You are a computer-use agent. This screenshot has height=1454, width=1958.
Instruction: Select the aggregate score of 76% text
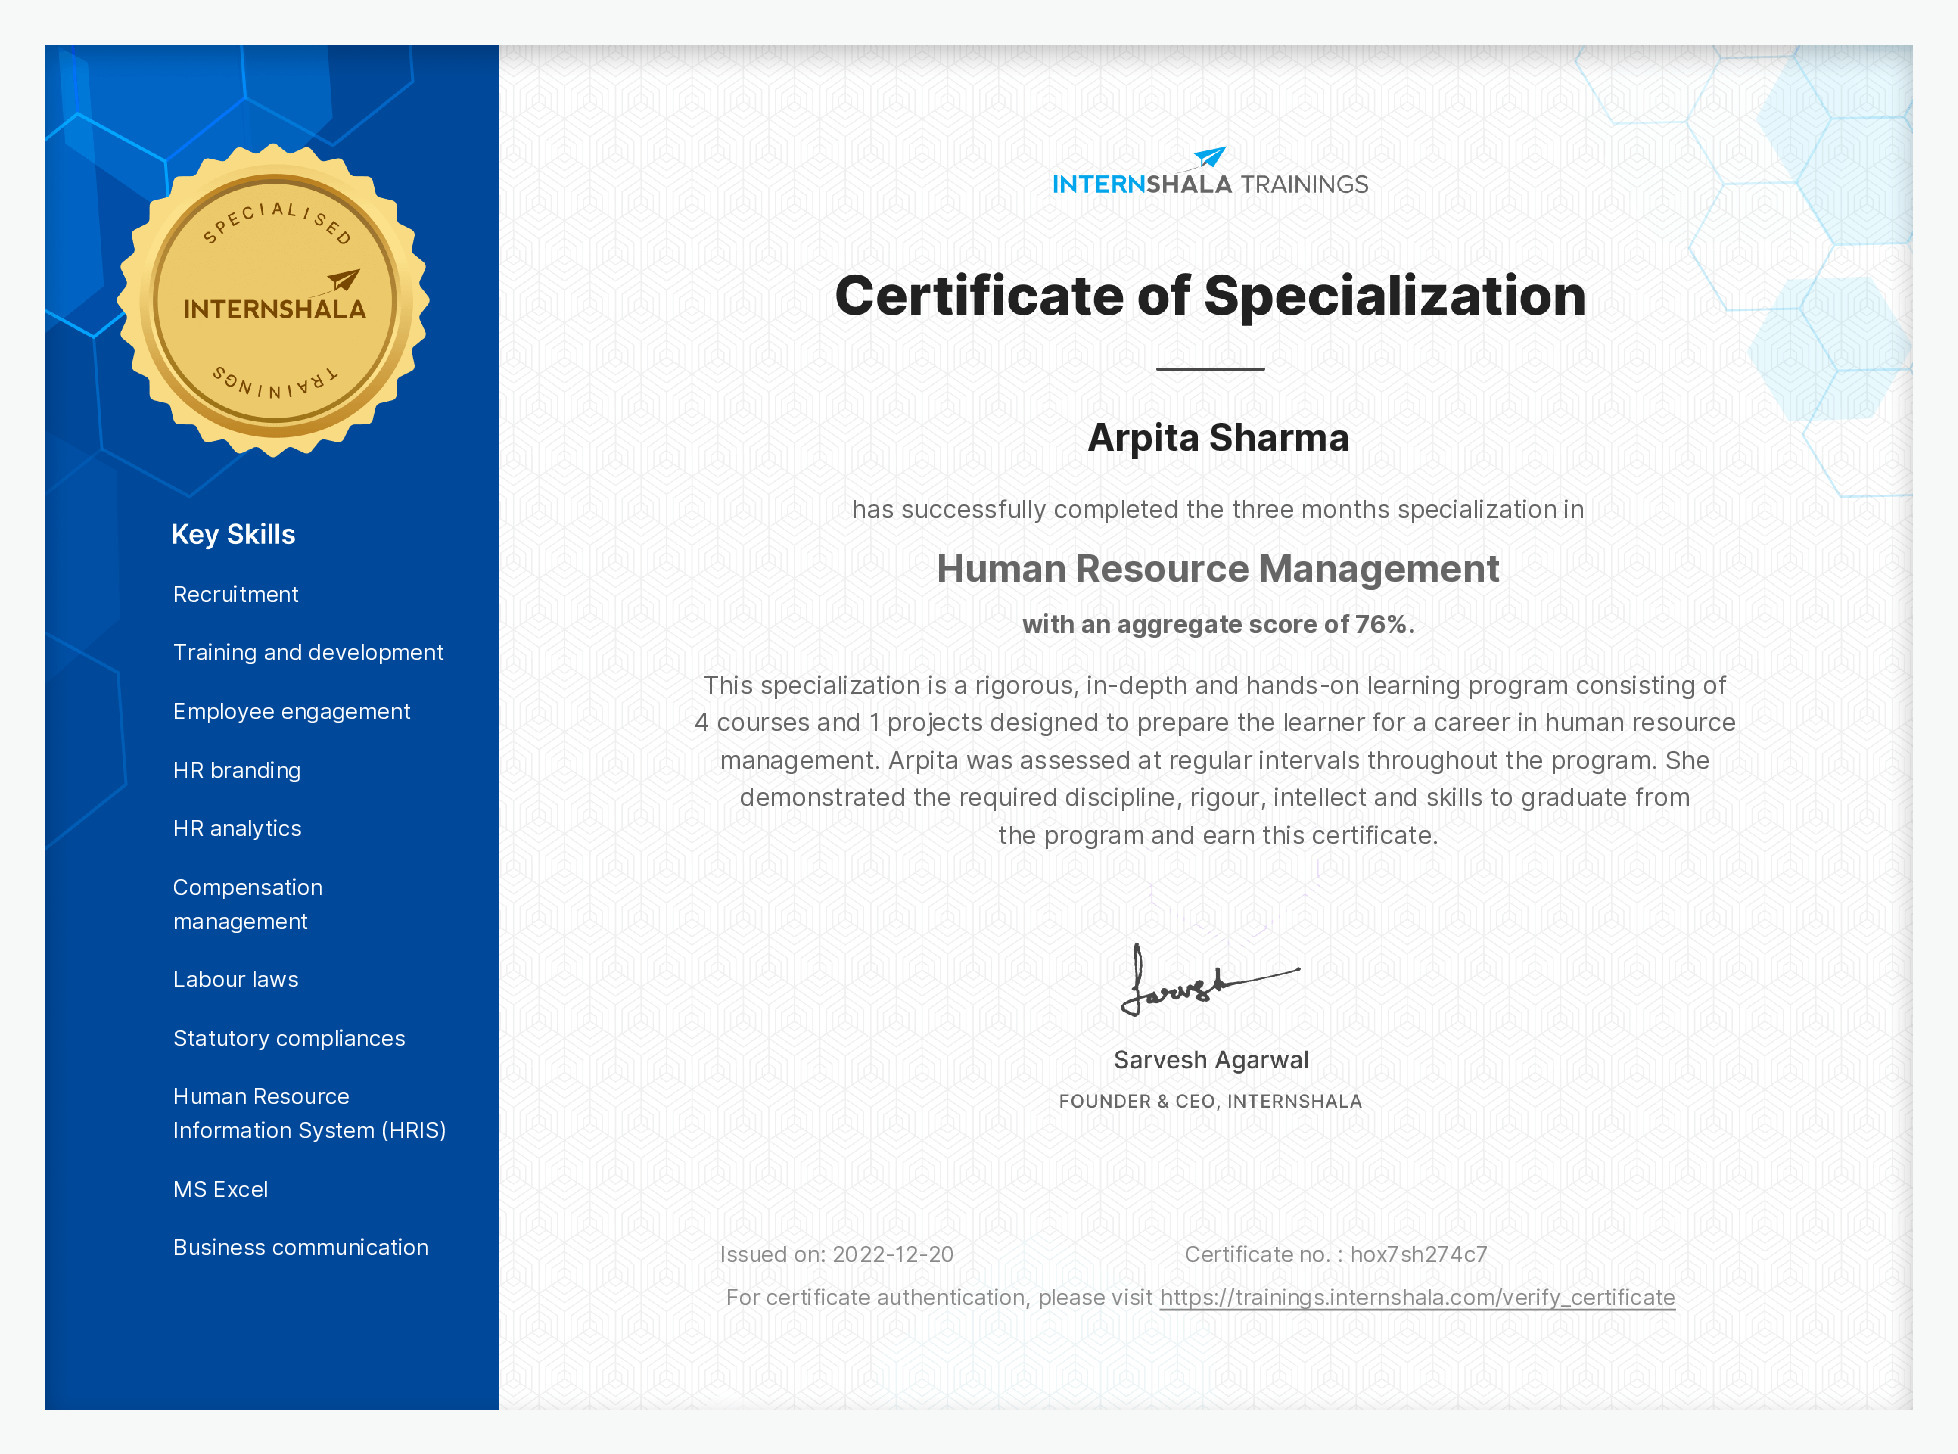tap(1217, 623)
